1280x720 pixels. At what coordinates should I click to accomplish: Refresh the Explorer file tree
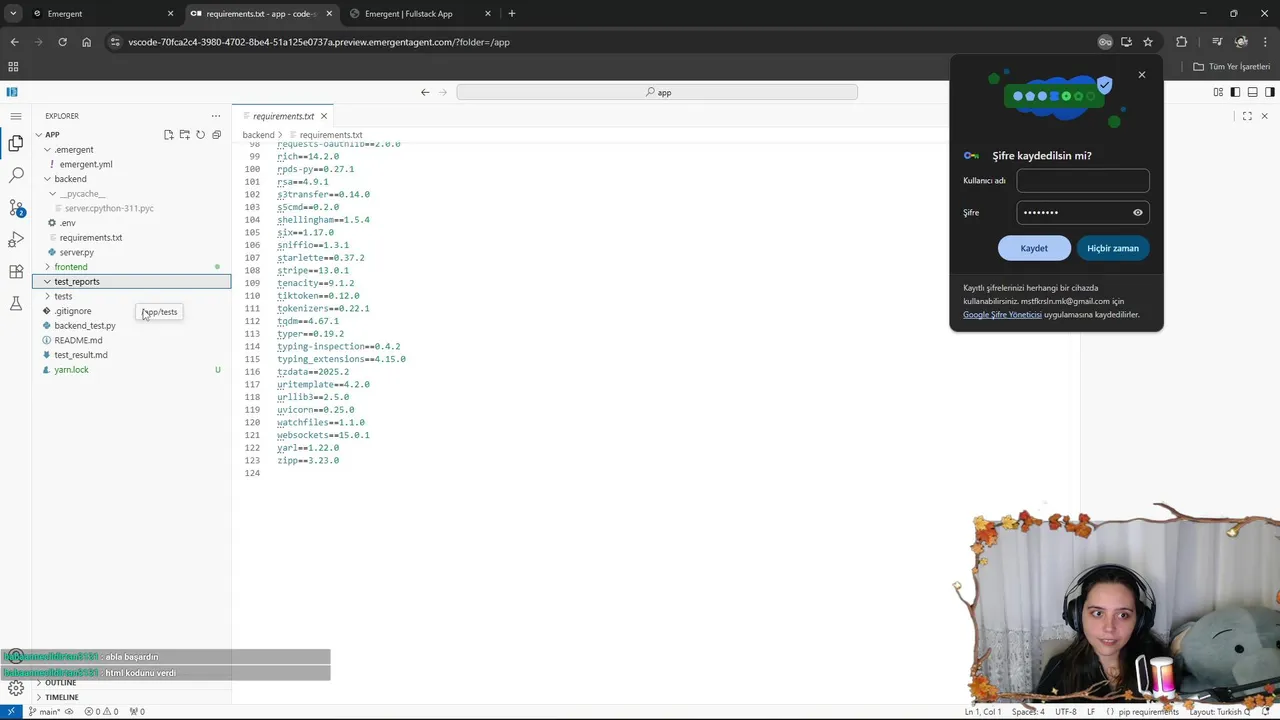pos(200,134)
